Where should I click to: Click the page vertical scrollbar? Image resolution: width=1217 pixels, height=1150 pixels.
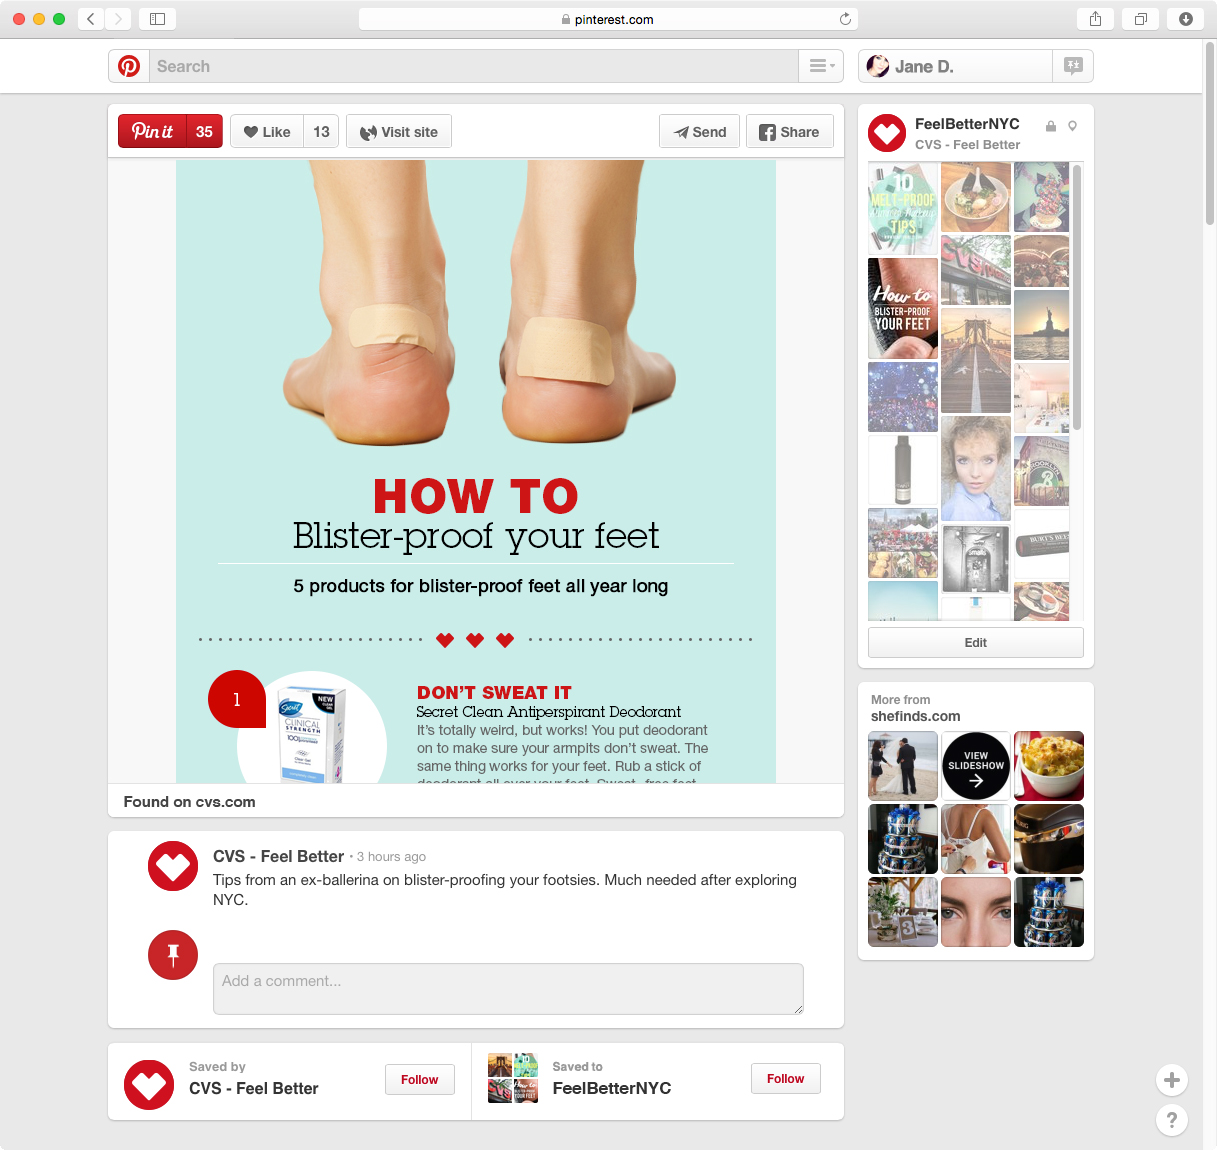click(x=1210, y=132)
